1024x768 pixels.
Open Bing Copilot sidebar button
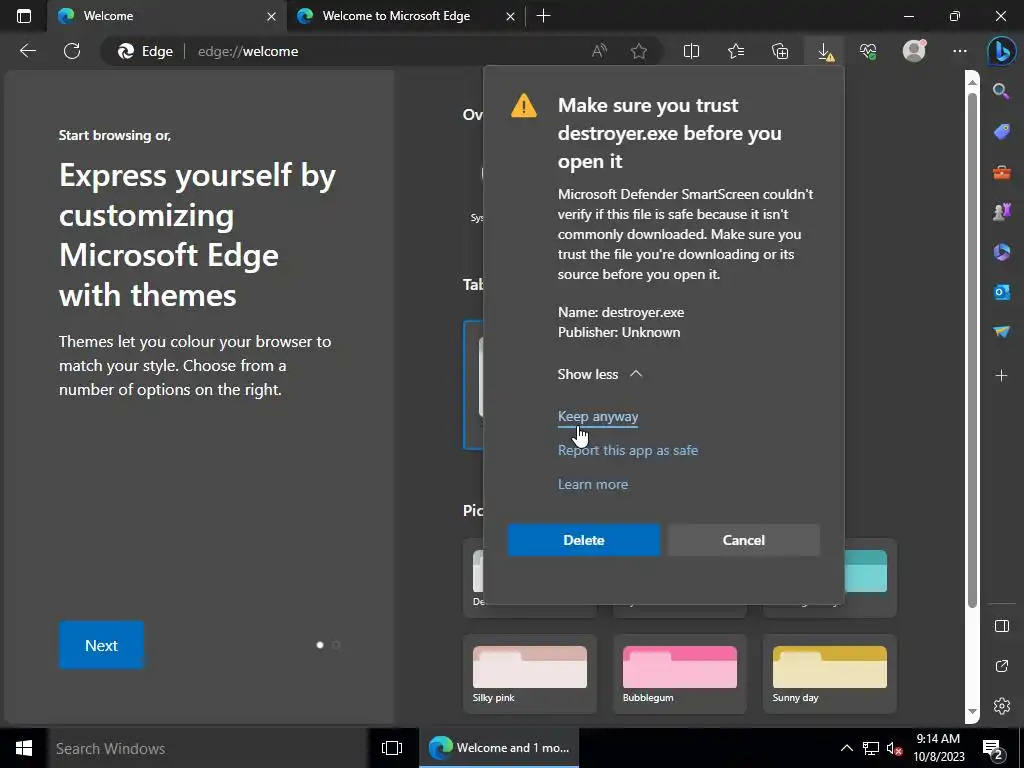(1001, 51)
